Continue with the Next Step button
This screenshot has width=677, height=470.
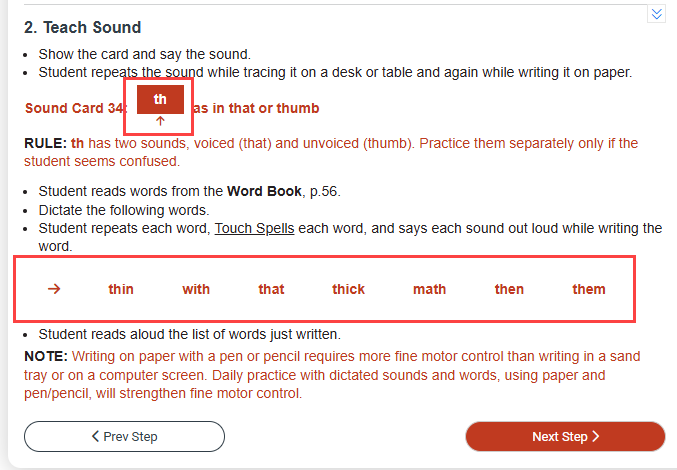565,437
